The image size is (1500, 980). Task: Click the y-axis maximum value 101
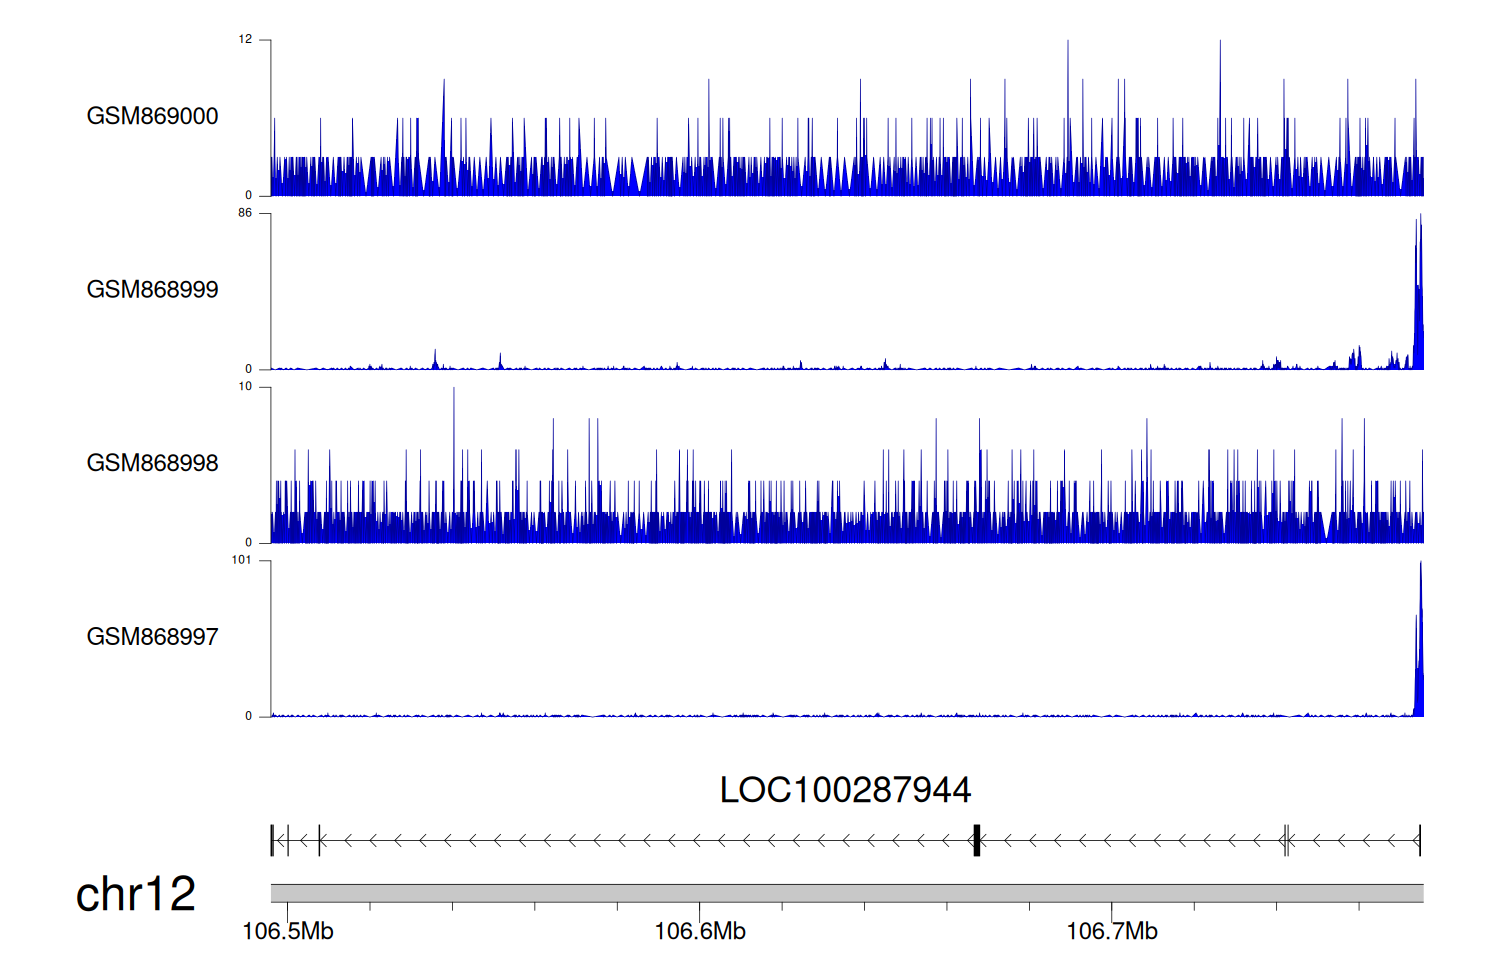pyautogui.click(x=241, y=560)
